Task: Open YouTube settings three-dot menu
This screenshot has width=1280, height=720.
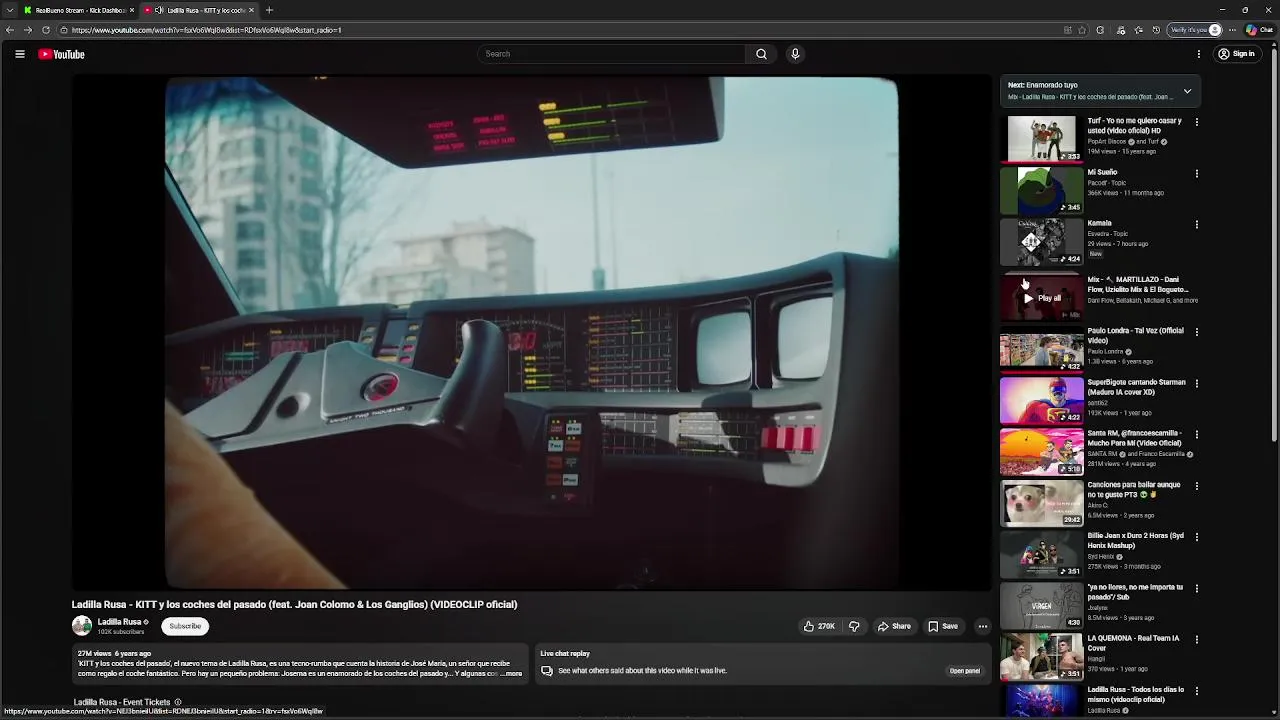Action: 1199,54
